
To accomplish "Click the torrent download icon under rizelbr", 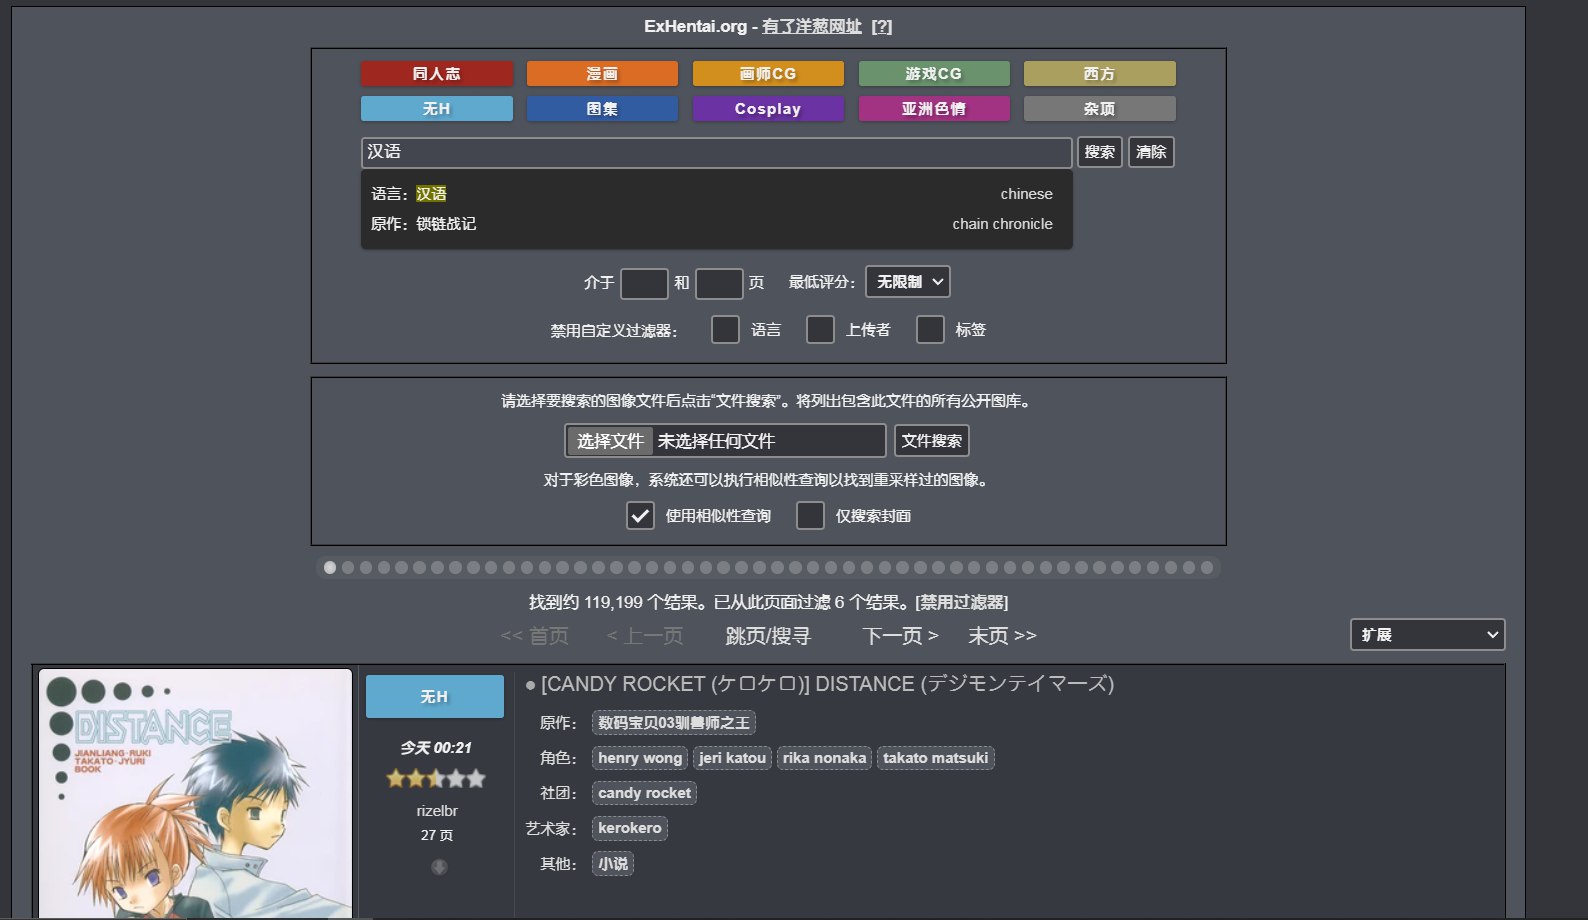I will 439,867.
